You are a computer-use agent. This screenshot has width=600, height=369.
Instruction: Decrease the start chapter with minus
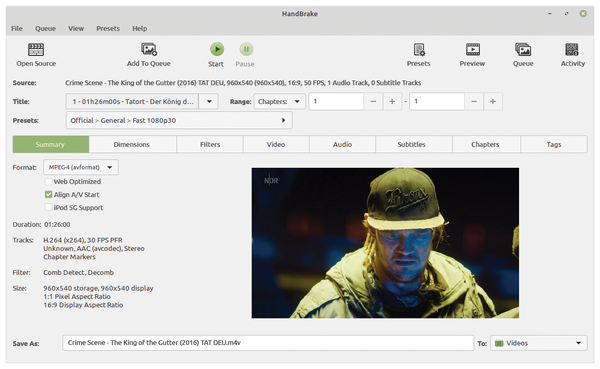tap(373, 101)
